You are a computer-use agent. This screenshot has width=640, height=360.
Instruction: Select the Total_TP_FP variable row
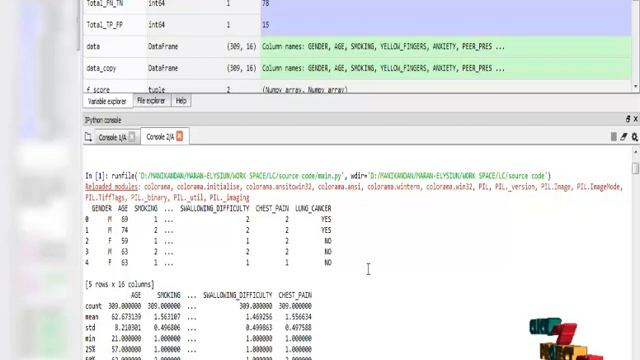click(357, 25)
